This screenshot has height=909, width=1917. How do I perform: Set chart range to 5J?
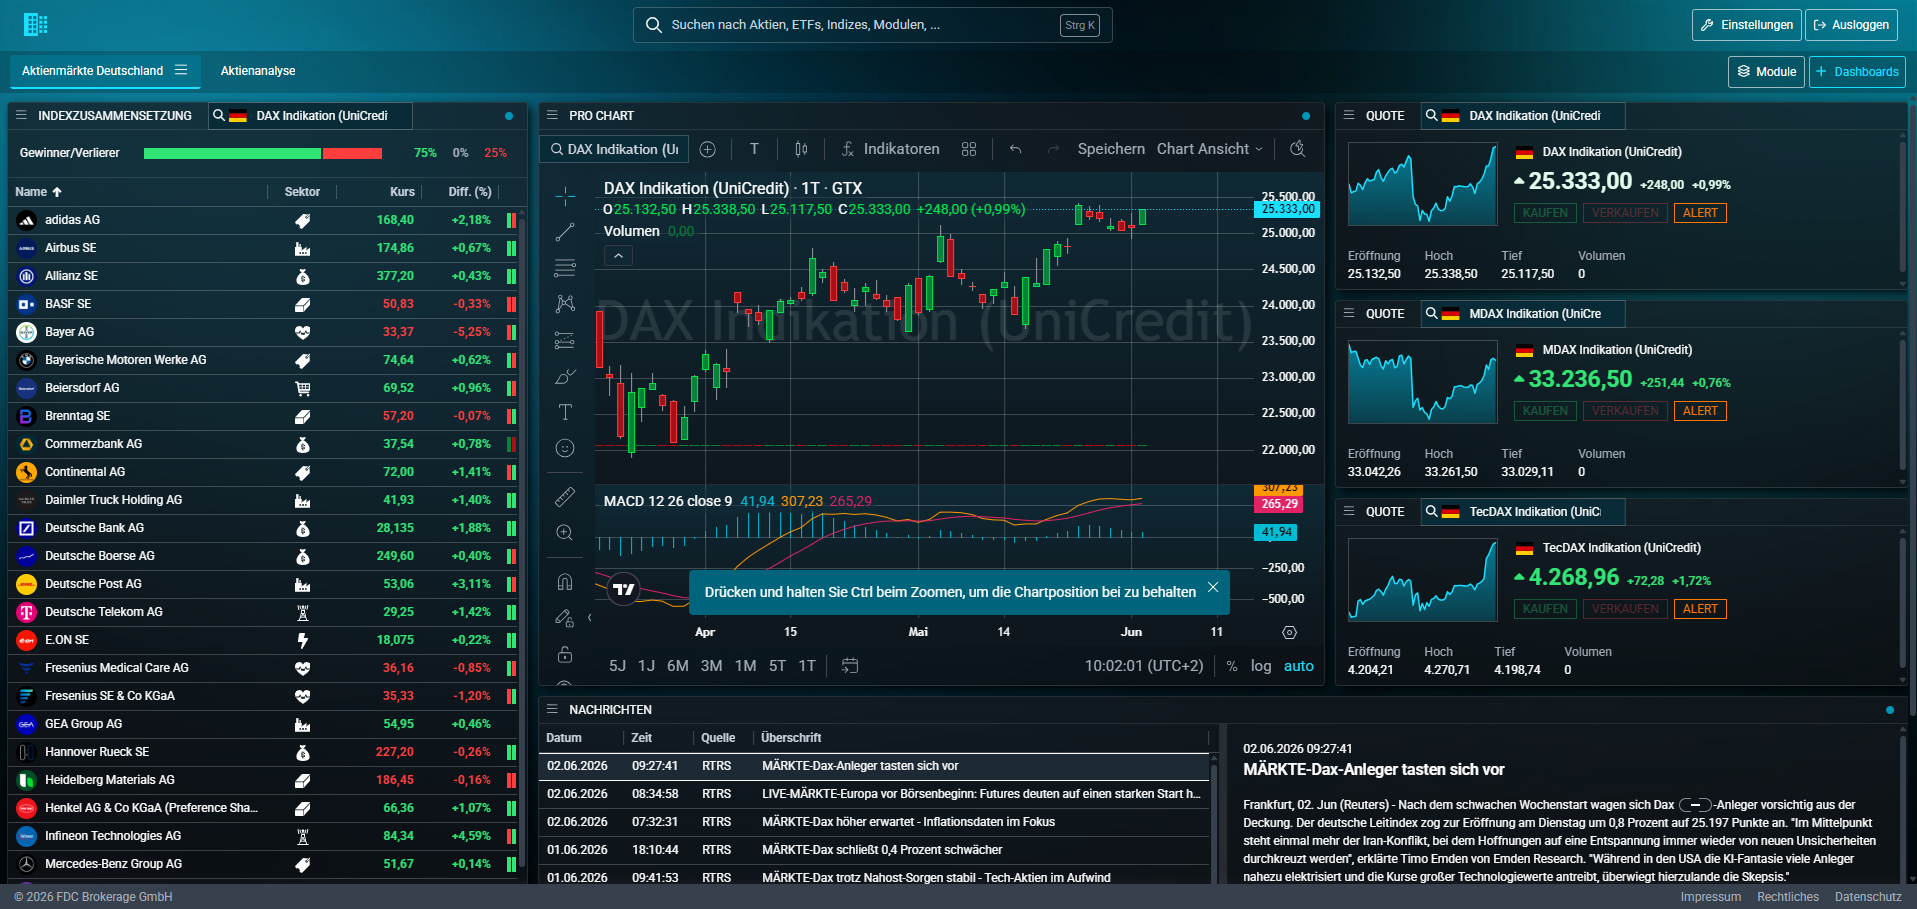[618, 666]
